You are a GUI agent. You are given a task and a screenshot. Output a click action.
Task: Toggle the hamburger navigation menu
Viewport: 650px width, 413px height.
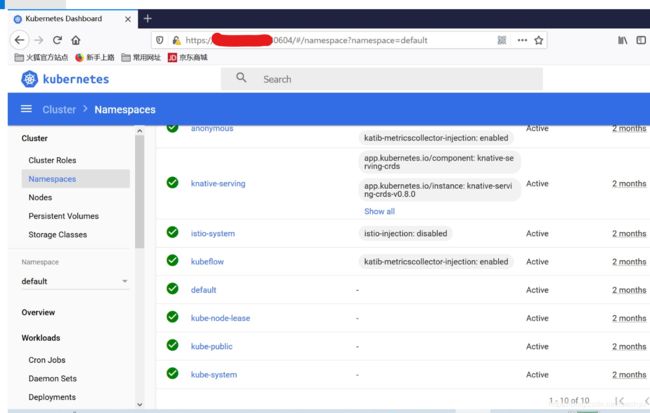tap(26, 109)
